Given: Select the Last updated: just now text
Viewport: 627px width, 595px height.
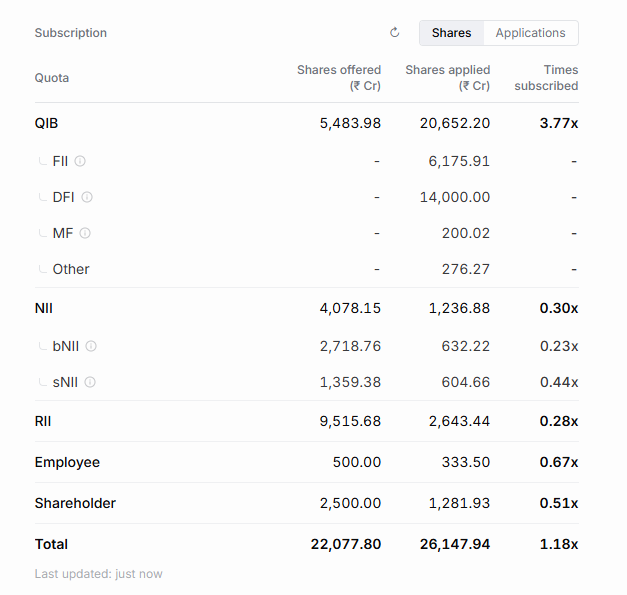Looking at the screenshot, I should (99, 574).
